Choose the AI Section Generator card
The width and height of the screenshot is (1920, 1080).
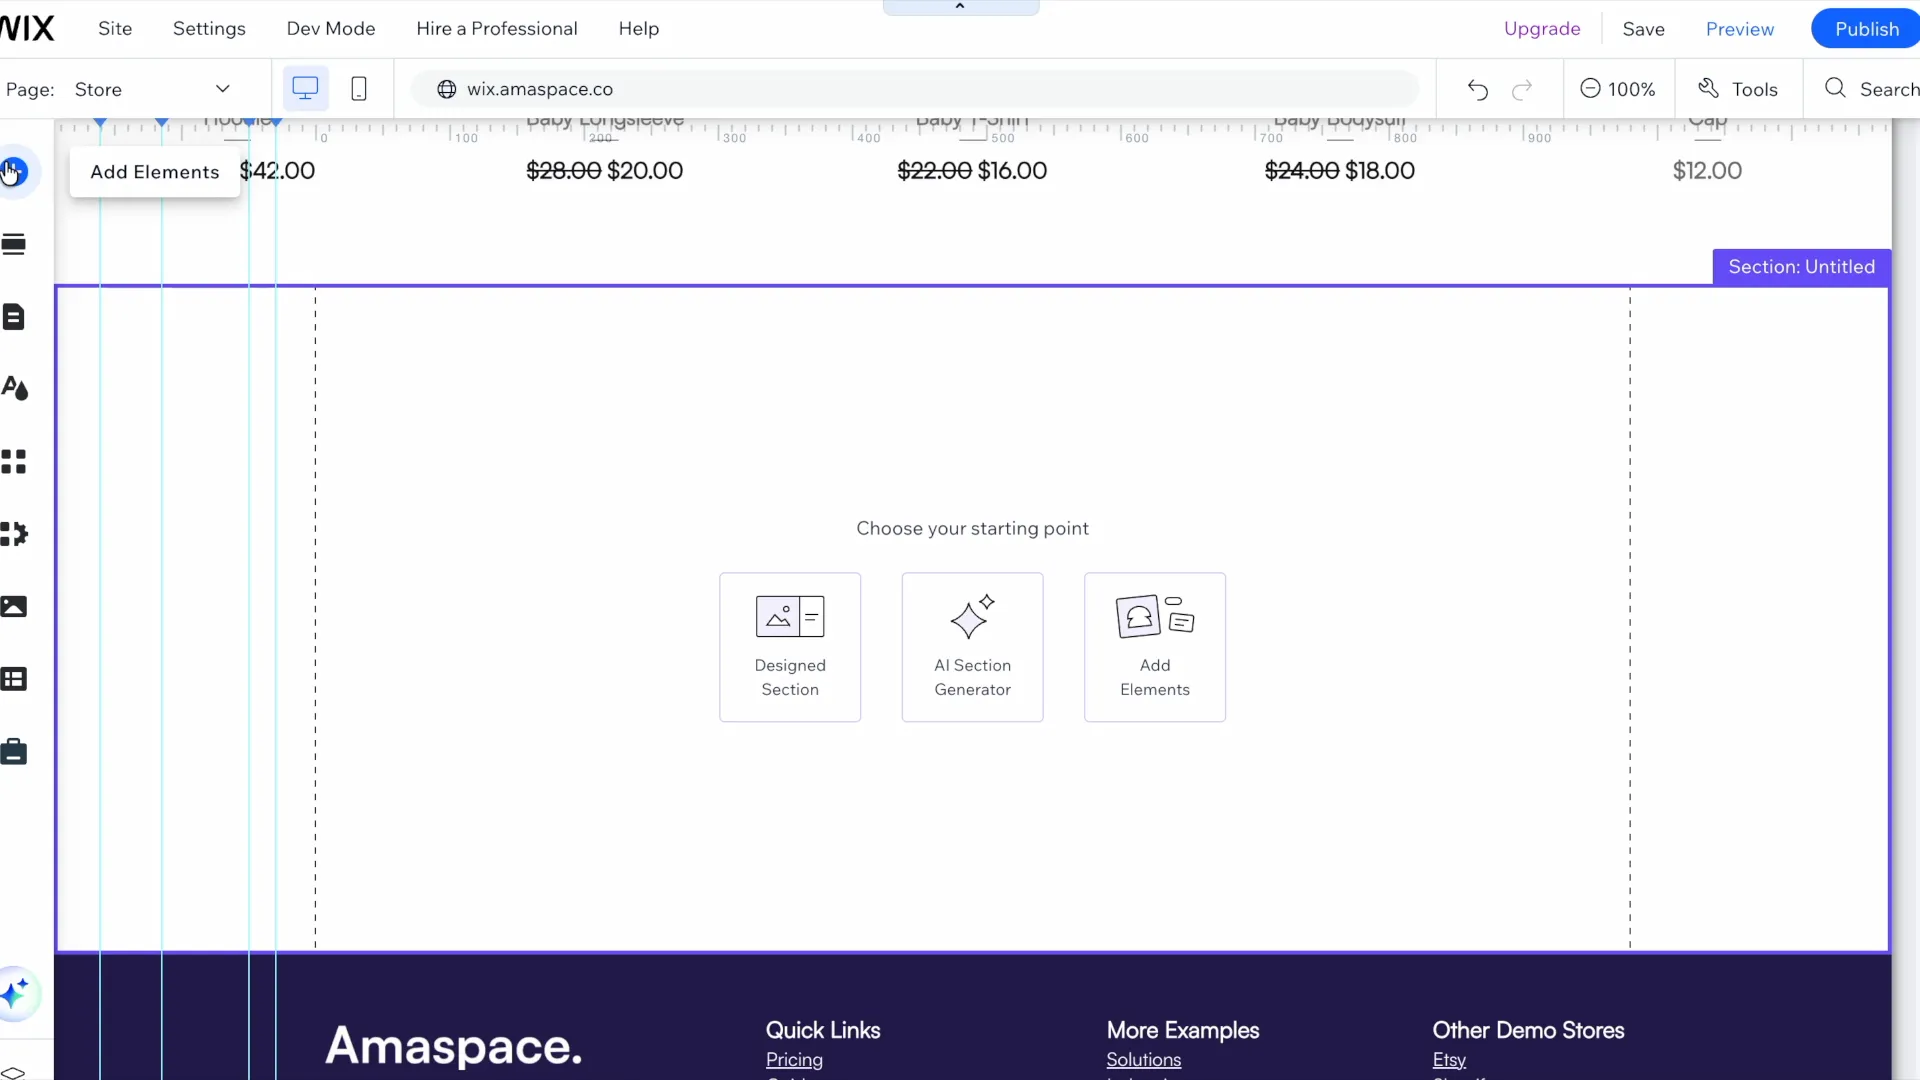[x=972, y=647]
